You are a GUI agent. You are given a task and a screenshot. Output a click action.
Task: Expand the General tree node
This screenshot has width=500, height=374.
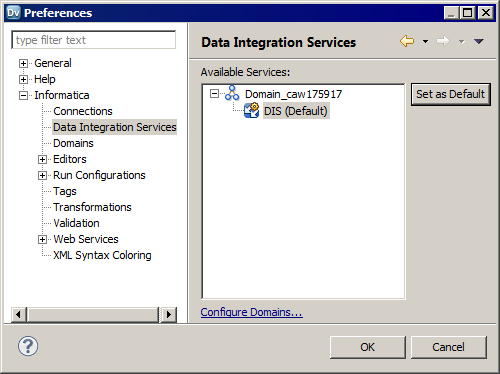[x=23, y=63]
